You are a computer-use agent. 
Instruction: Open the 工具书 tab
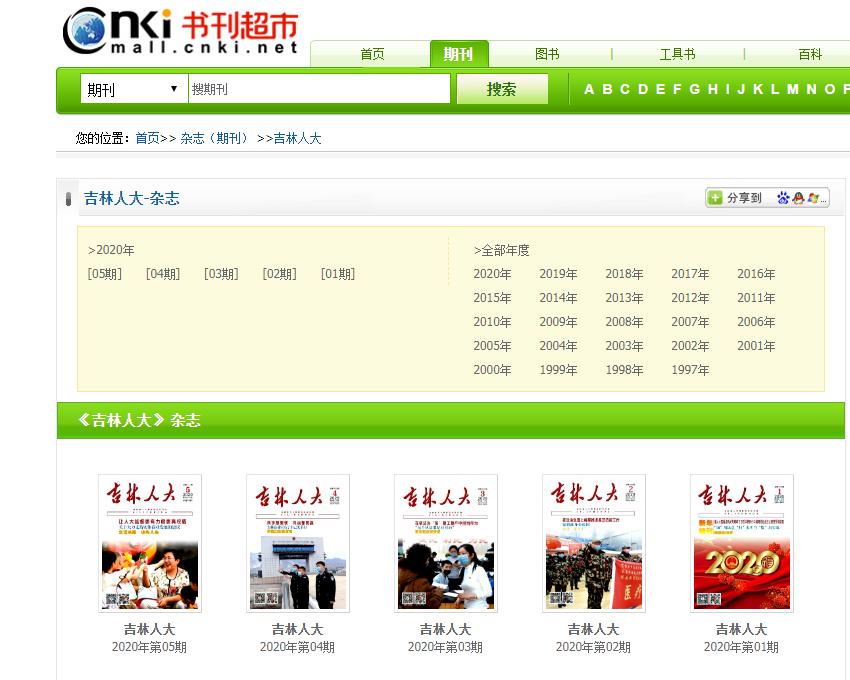tap(678, 54)
